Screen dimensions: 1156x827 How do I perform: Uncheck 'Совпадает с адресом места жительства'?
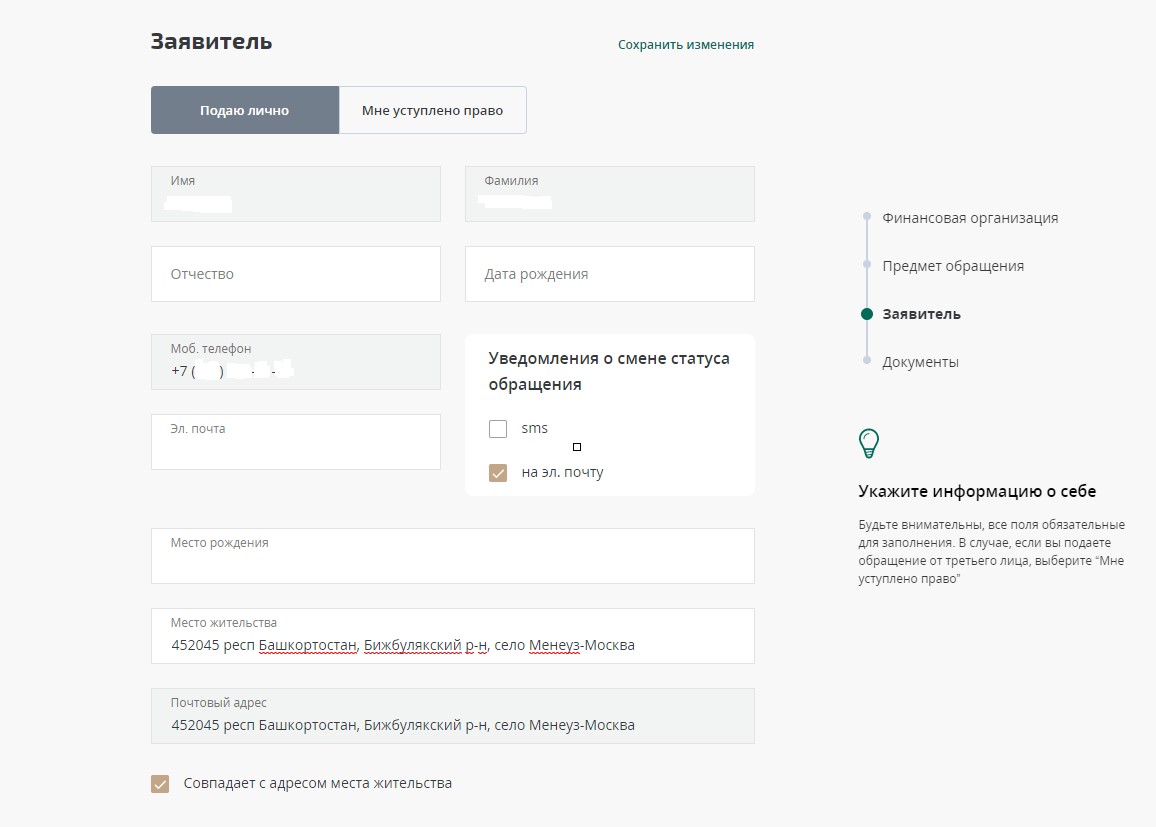point(160,784)
